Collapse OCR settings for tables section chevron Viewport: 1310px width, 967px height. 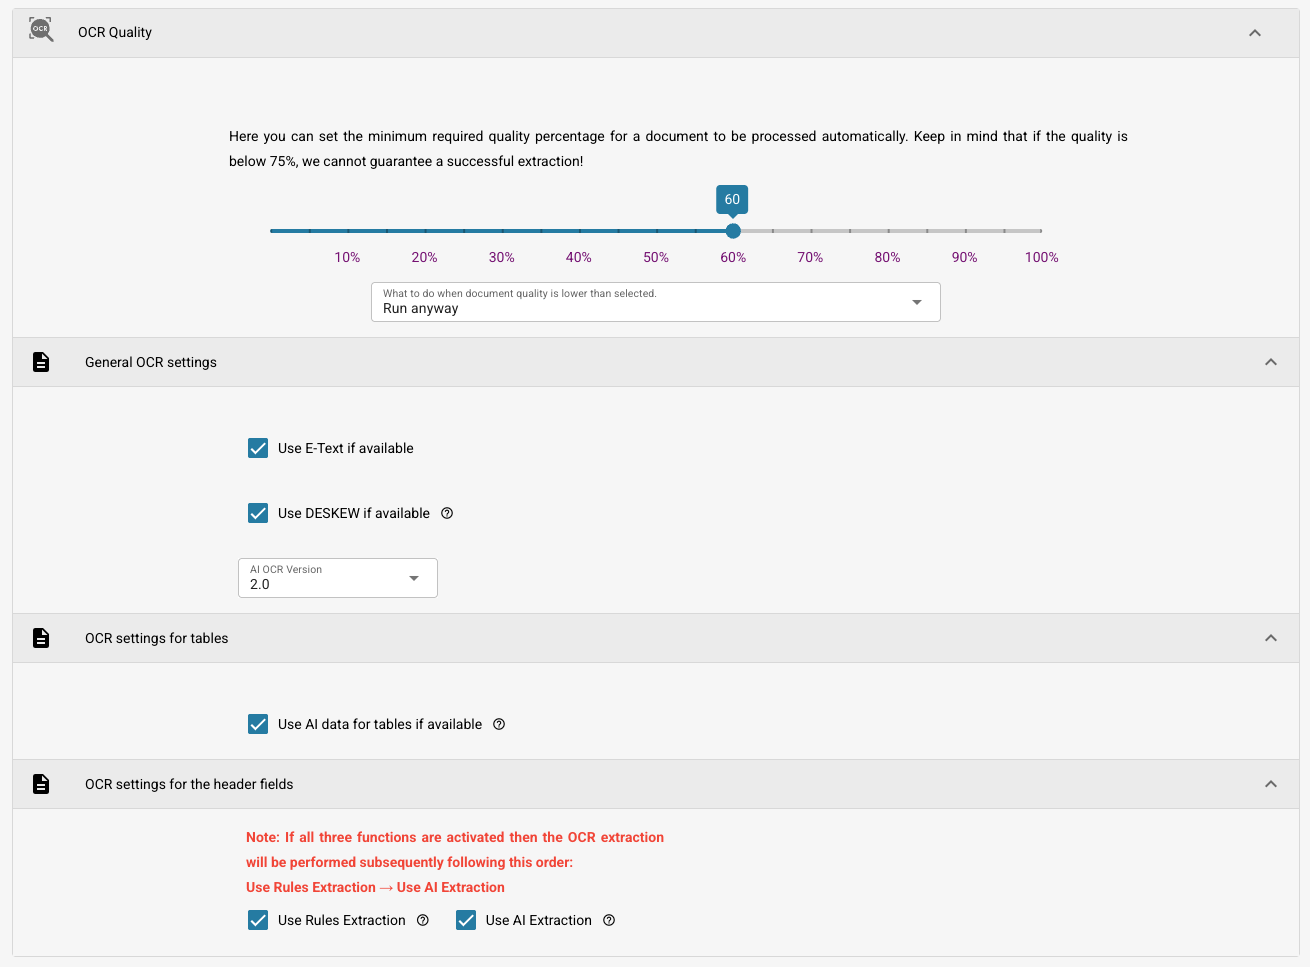point(1271,638)
